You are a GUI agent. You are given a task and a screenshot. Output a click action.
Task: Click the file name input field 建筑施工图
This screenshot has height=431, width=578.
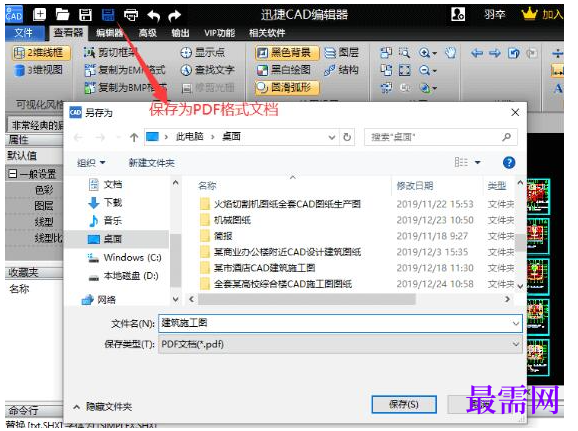point(340,323)
